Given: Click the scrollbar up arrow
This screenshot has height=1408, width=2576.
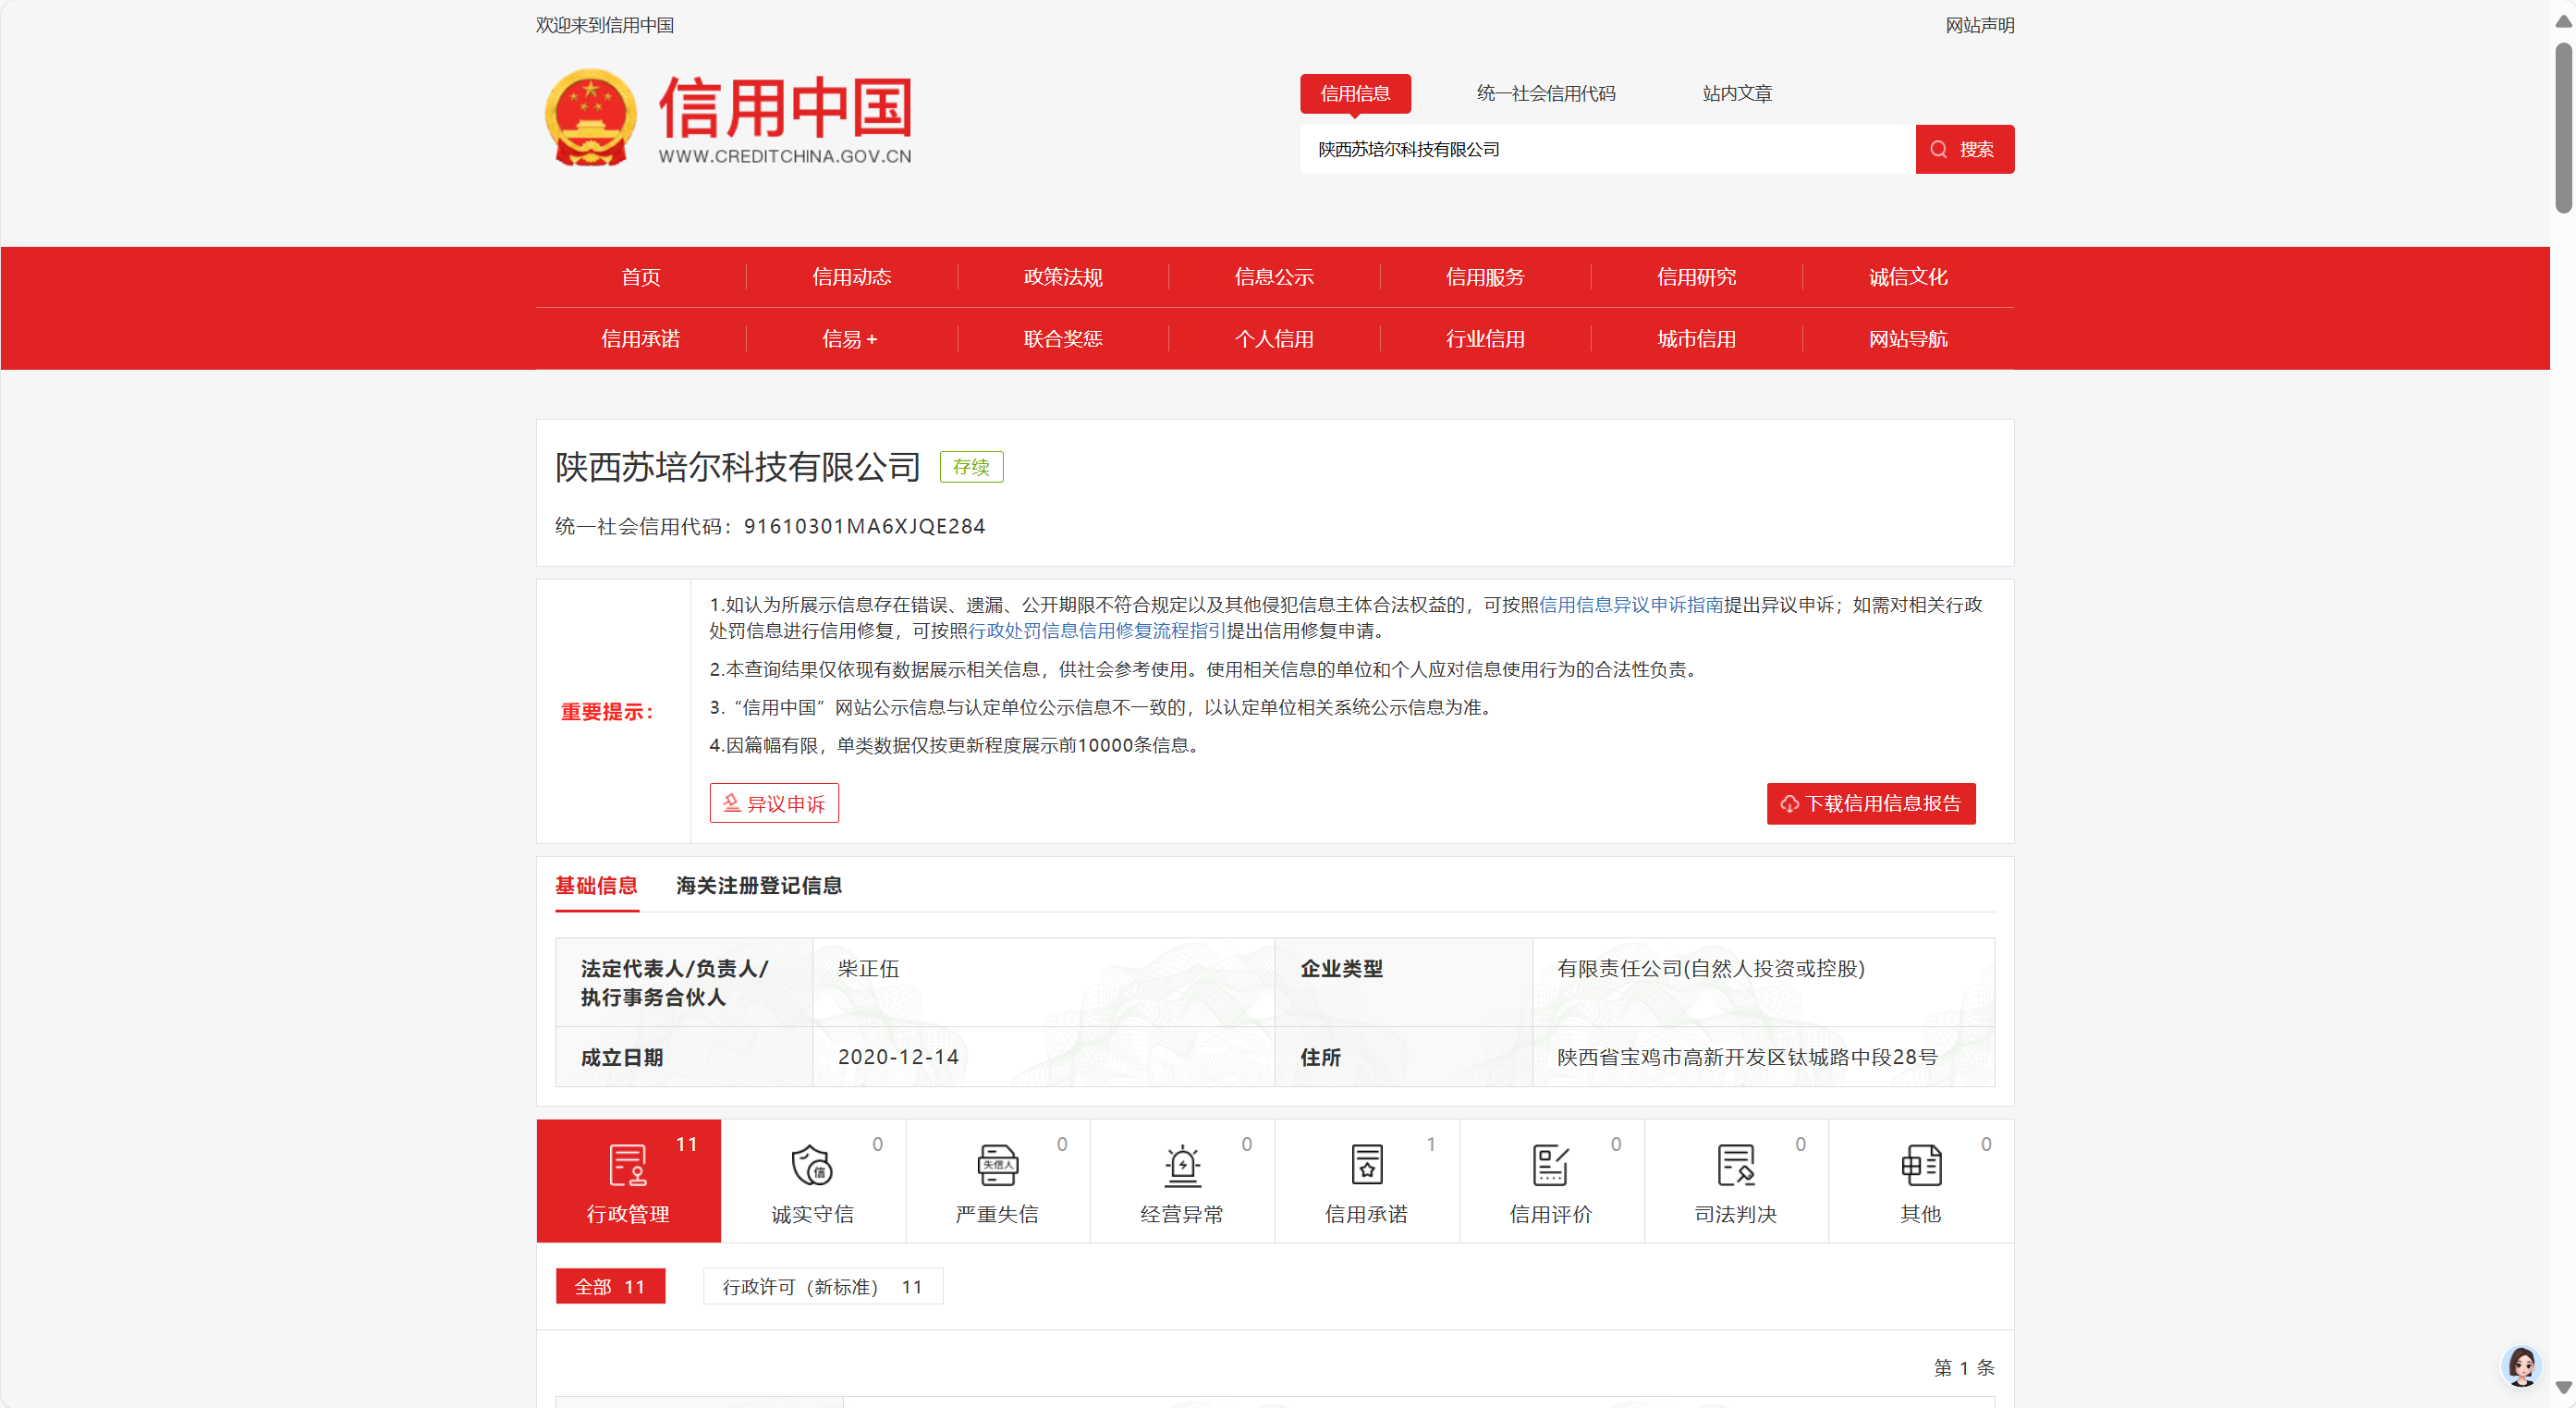Looking at the screenshot, I should pos(2563,22).
